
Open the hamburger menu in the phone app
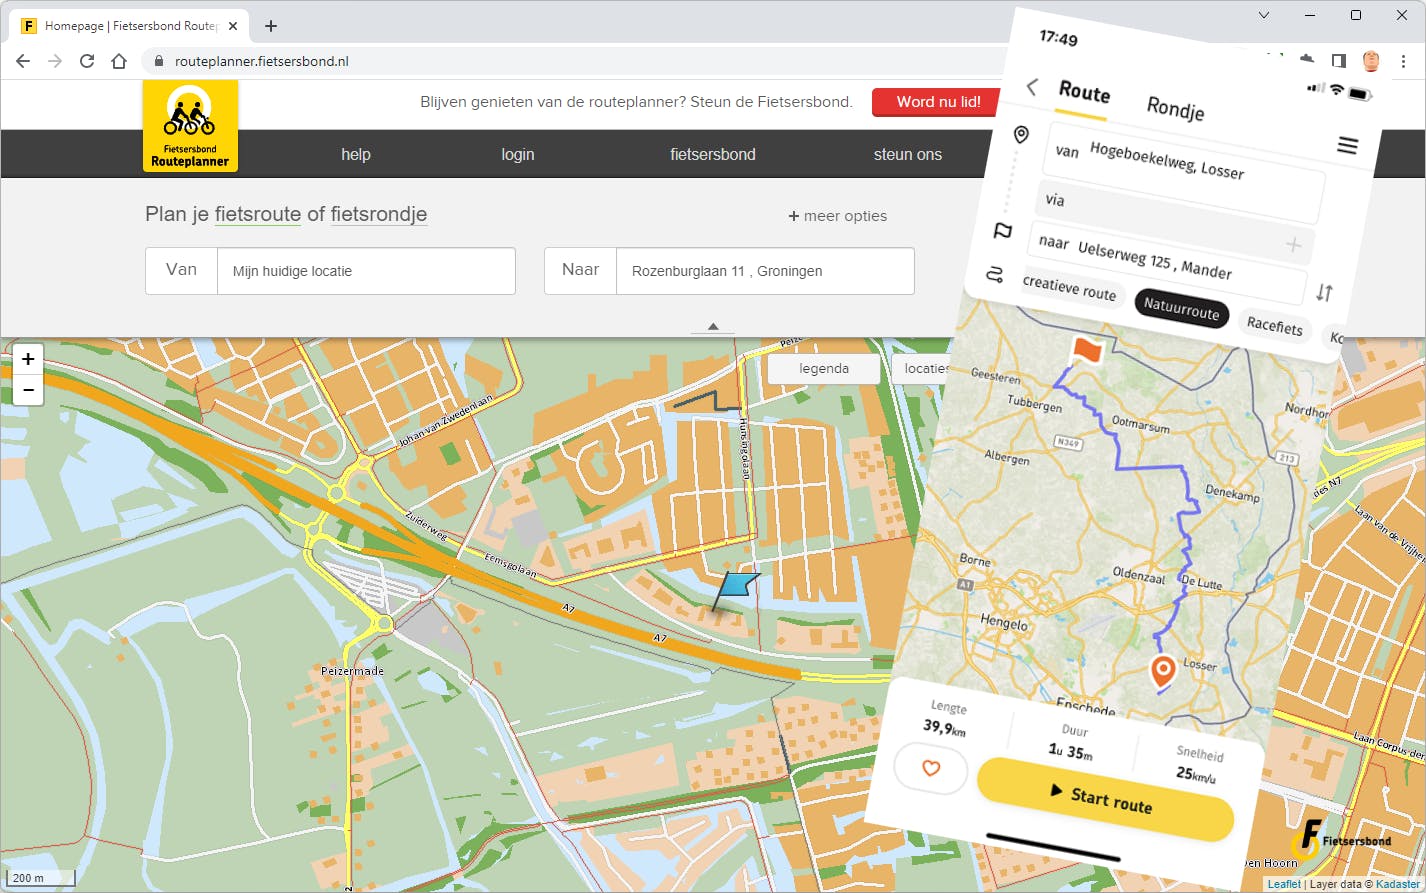[x=1348, y=146]
